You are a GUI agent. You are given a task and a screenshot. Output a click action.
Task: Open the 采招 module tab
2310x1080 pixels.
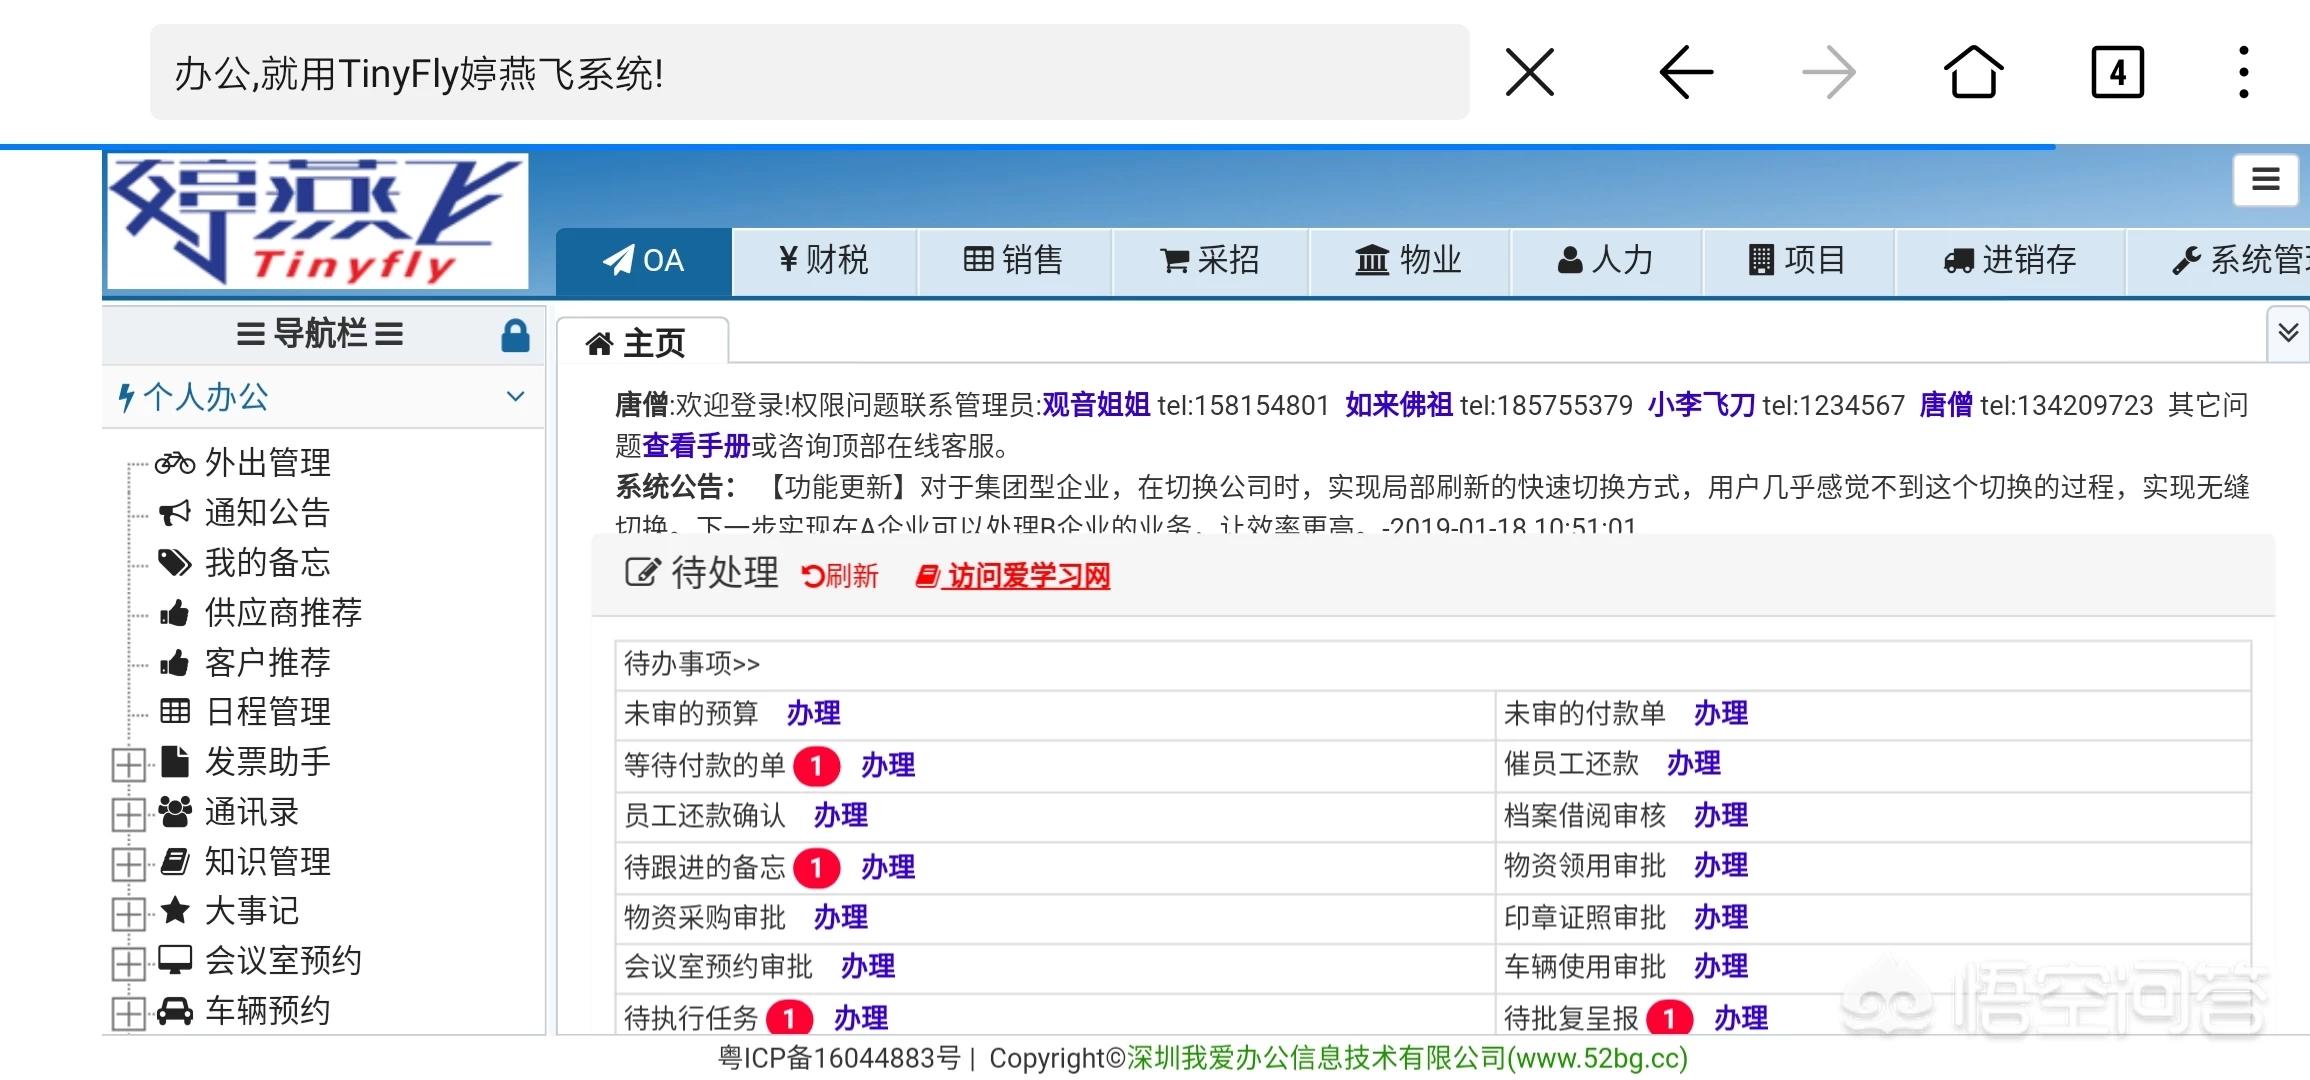pos(1210,261)
